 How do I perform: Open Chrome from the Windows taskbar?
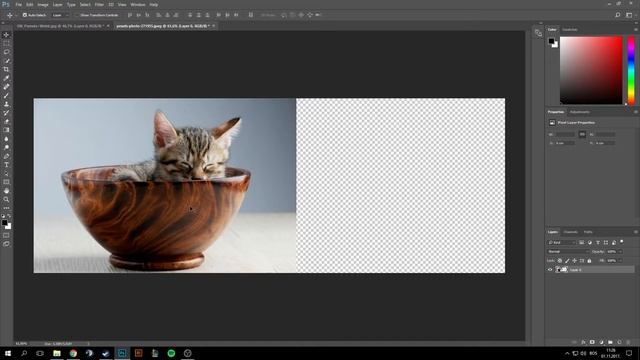coord(73,353)
